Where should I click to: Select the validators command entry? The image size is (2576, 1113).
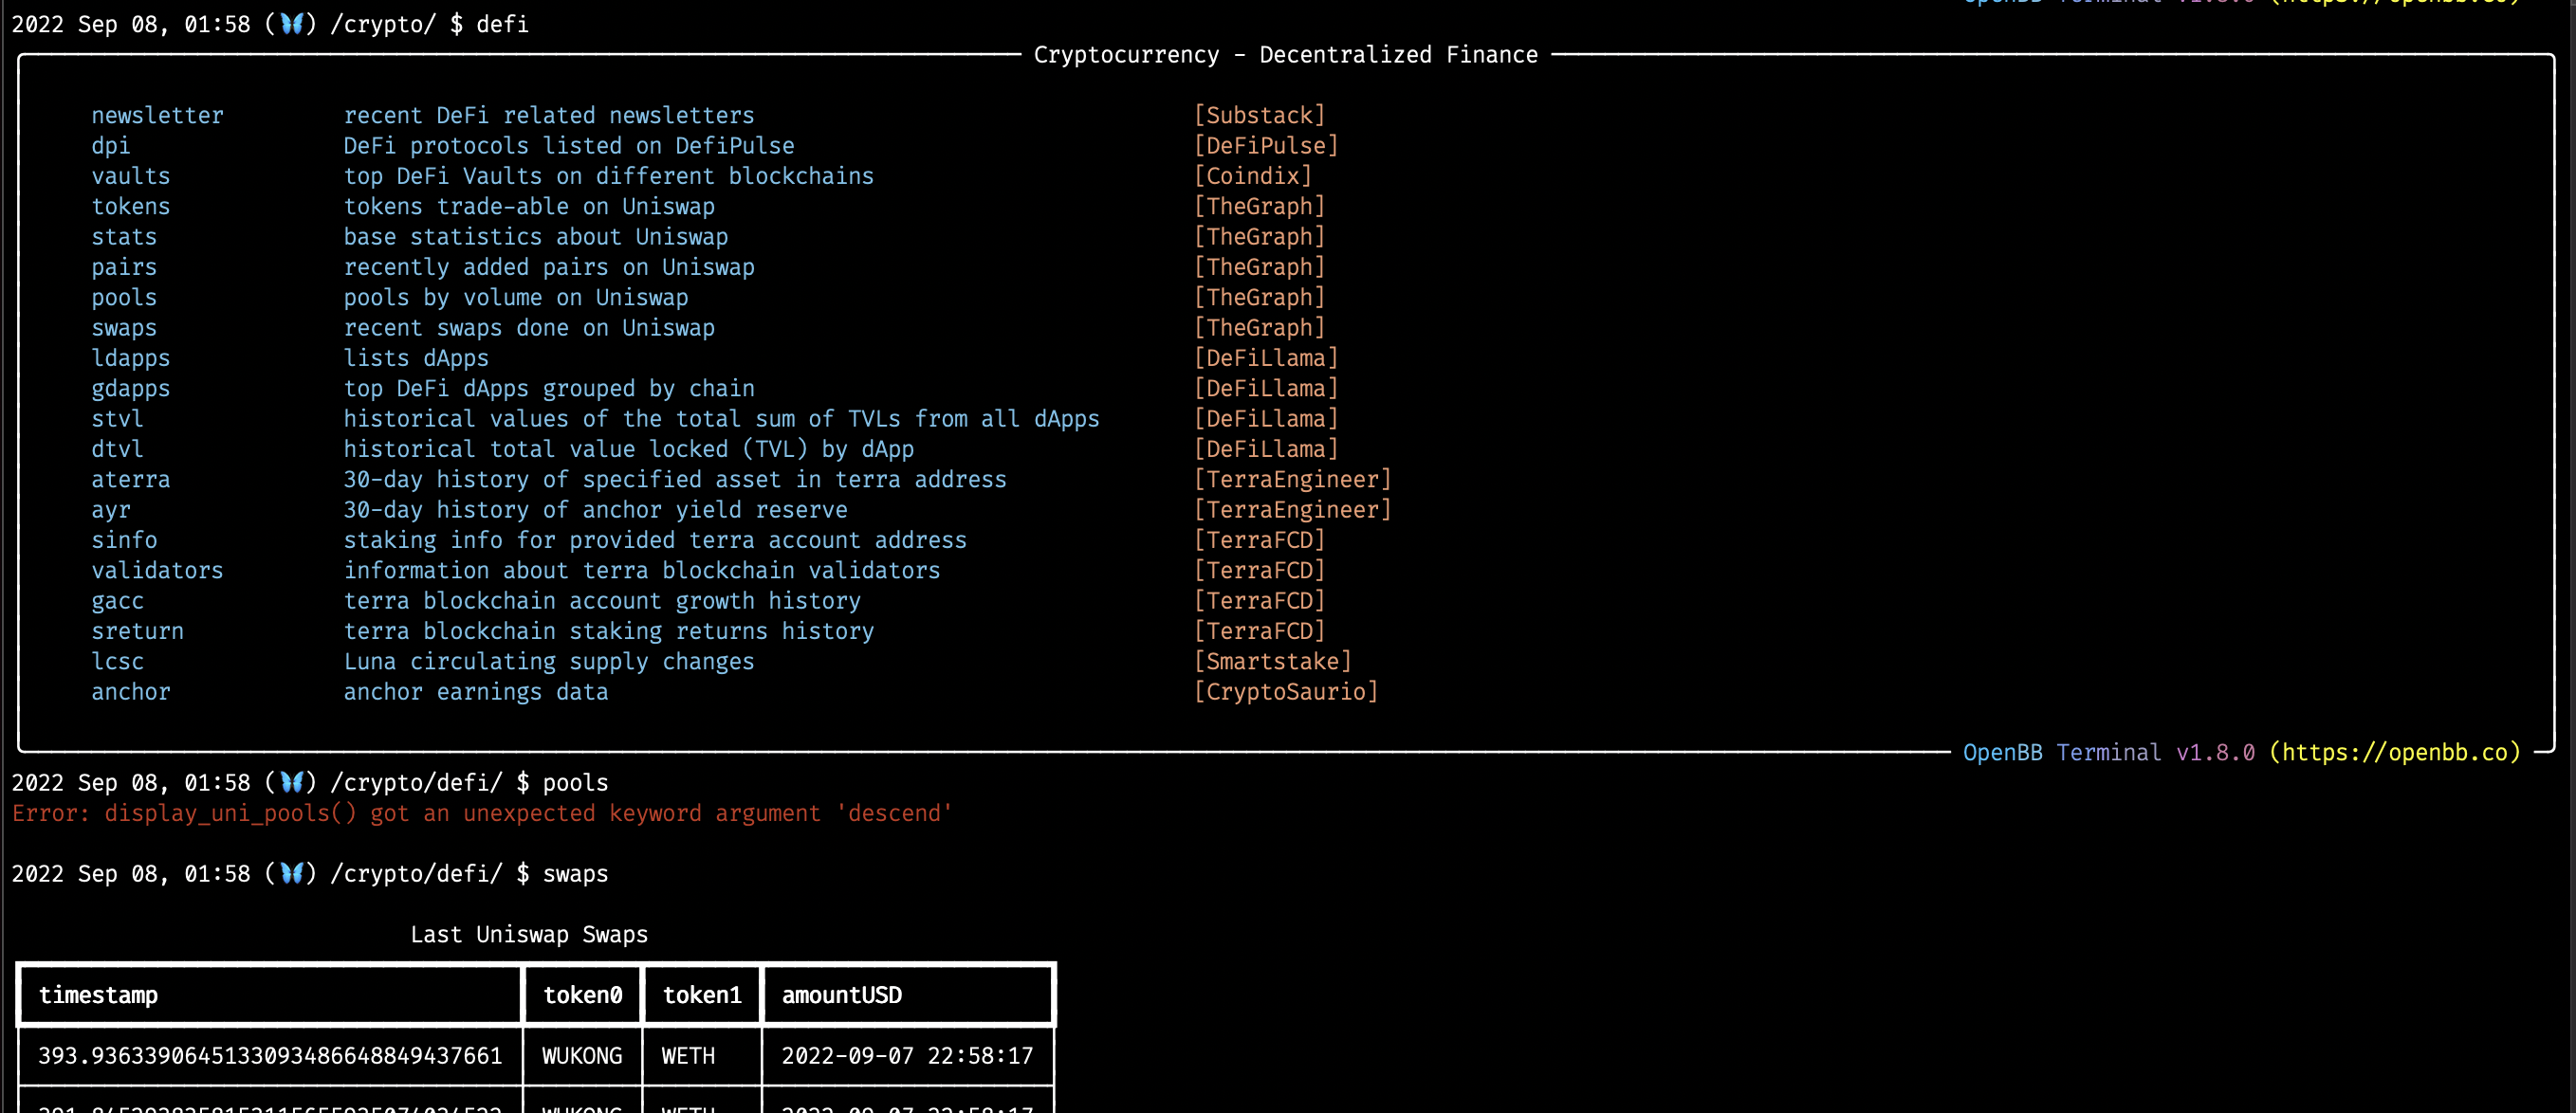click(157, 570)
